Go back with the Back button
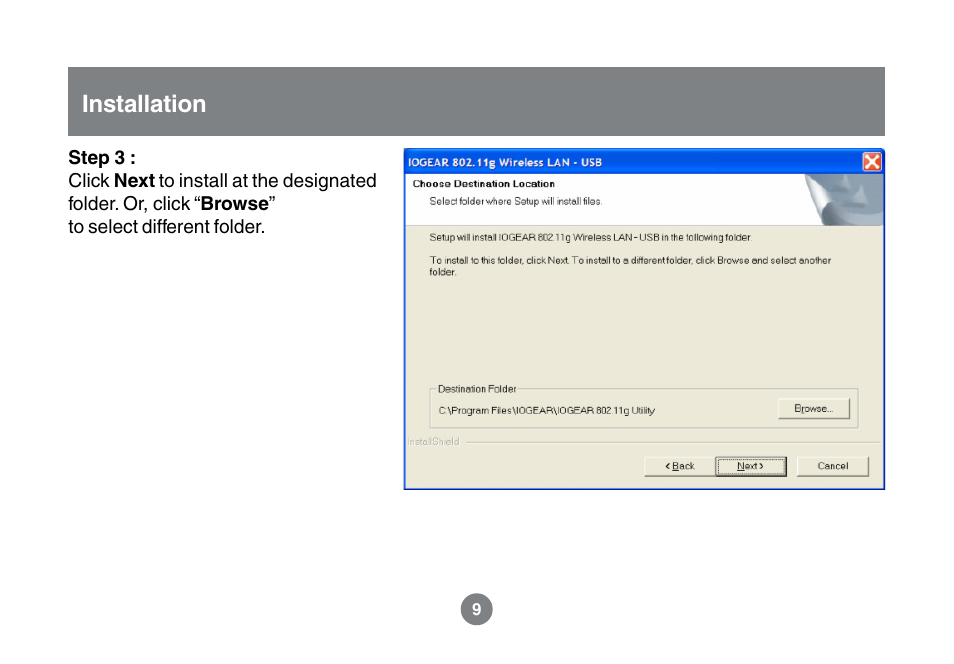This screenshot has width=954, height=664. pyautogui.click(x=680, y=466)
